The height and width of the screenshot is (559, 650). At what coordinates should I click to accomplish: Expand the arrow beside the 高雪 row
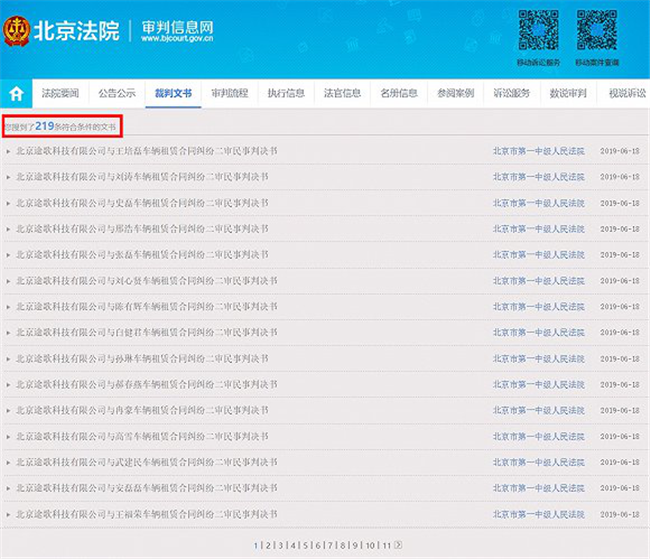click(x=8, y=437)
